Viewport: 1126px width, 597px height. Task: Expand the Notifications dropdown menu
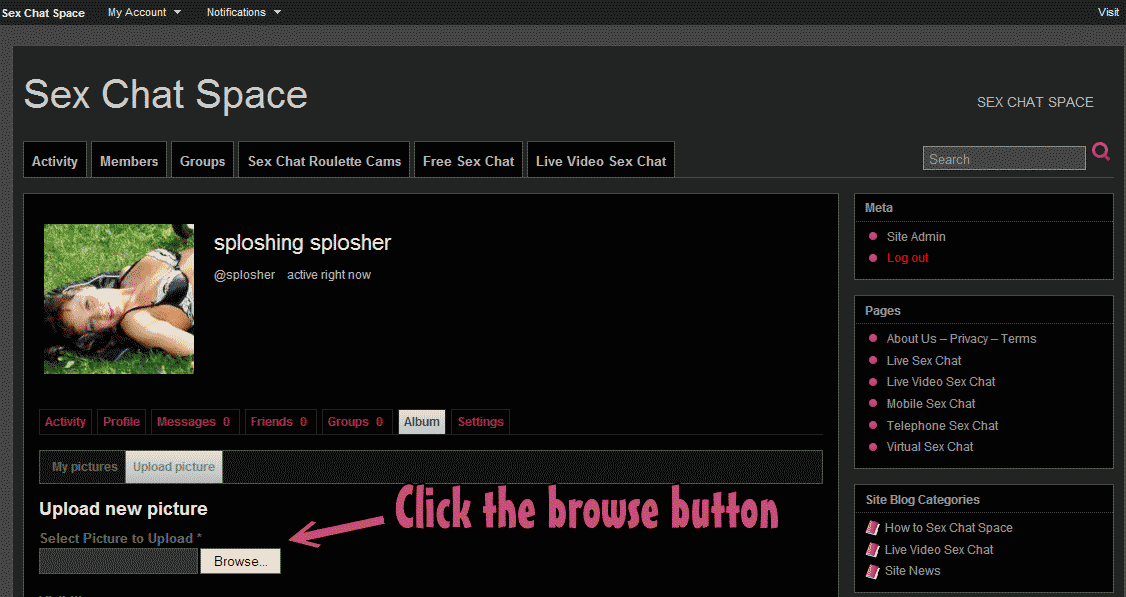[x=243, y=12]
